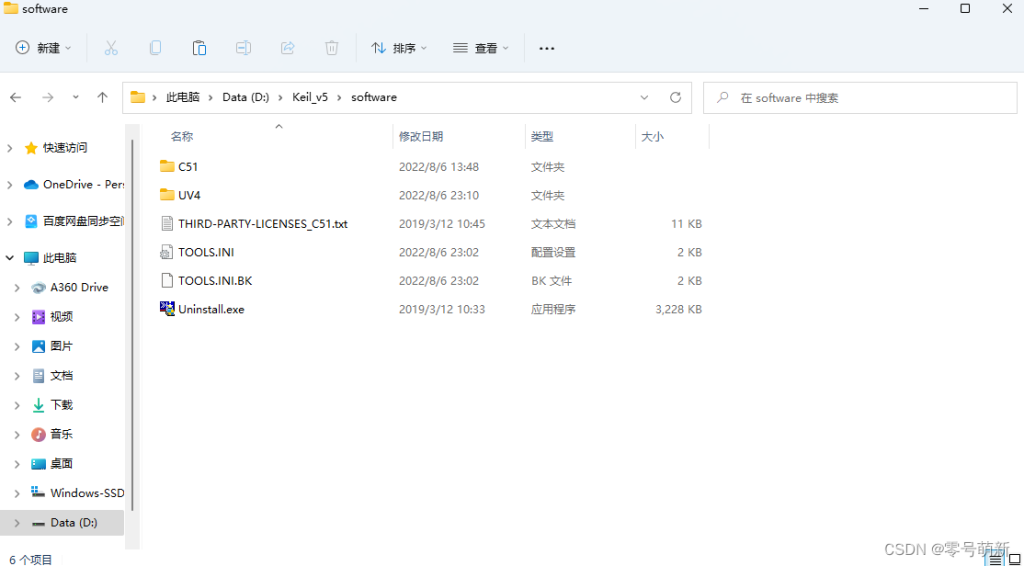This screenshot has height=566, width=1024.
Task: Open Windows-SSD drive in sidebar
Action: pyautogui.click(x=78, y=493)
